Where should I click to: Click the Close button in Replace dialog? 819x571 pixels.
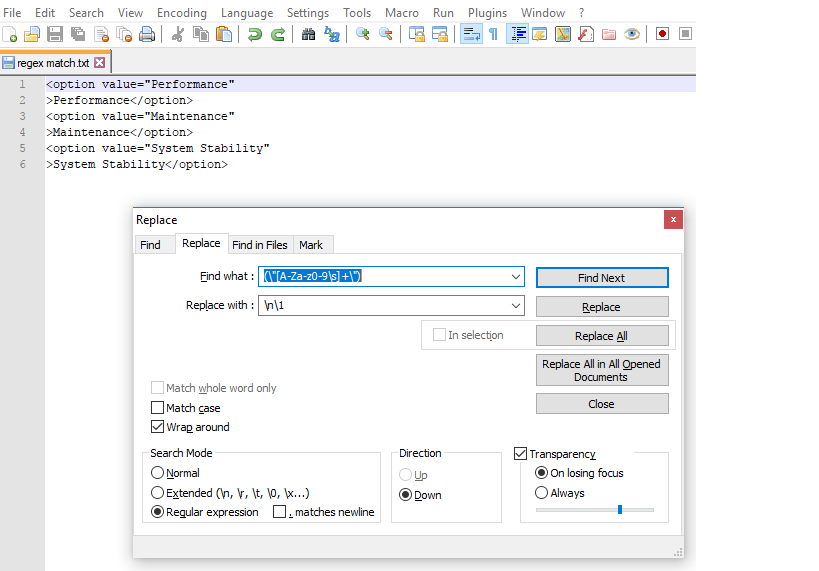(602, 404)
